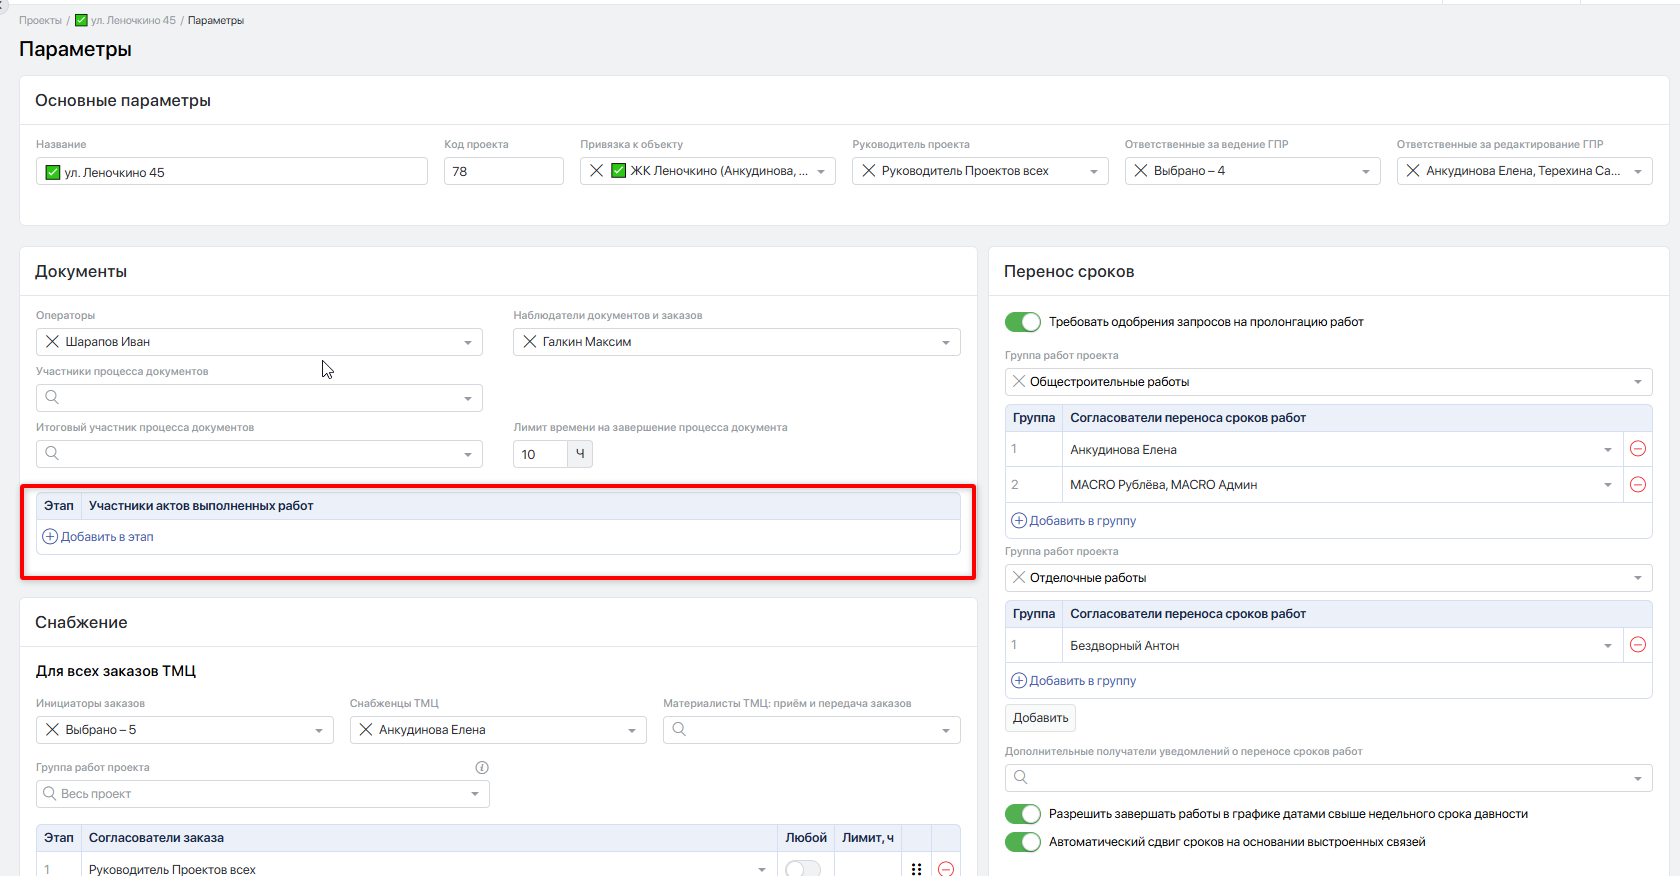Clear Отделочные работы work group selection

pyautogui.click(x=1018, y=578)
